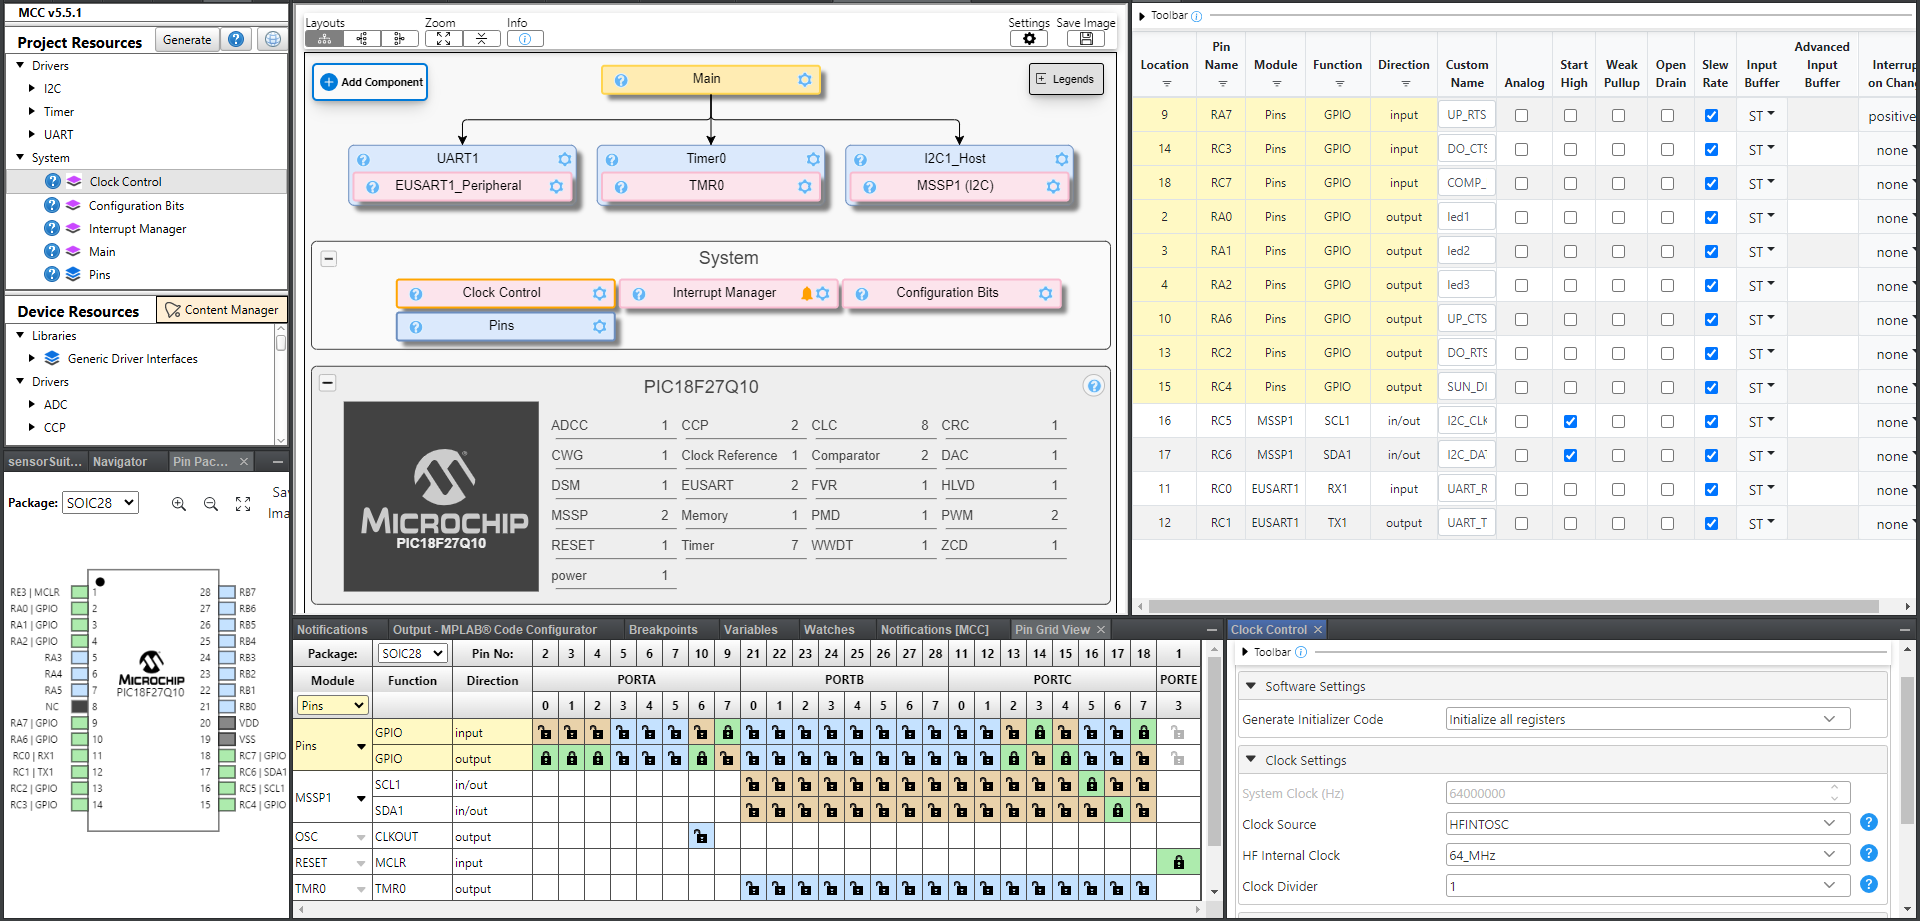This screenshot has width=1920, height=921.
Task: Click the zoom in magnifier in Pin Package view
Action: pyautogui.click(x=179, y=504)
